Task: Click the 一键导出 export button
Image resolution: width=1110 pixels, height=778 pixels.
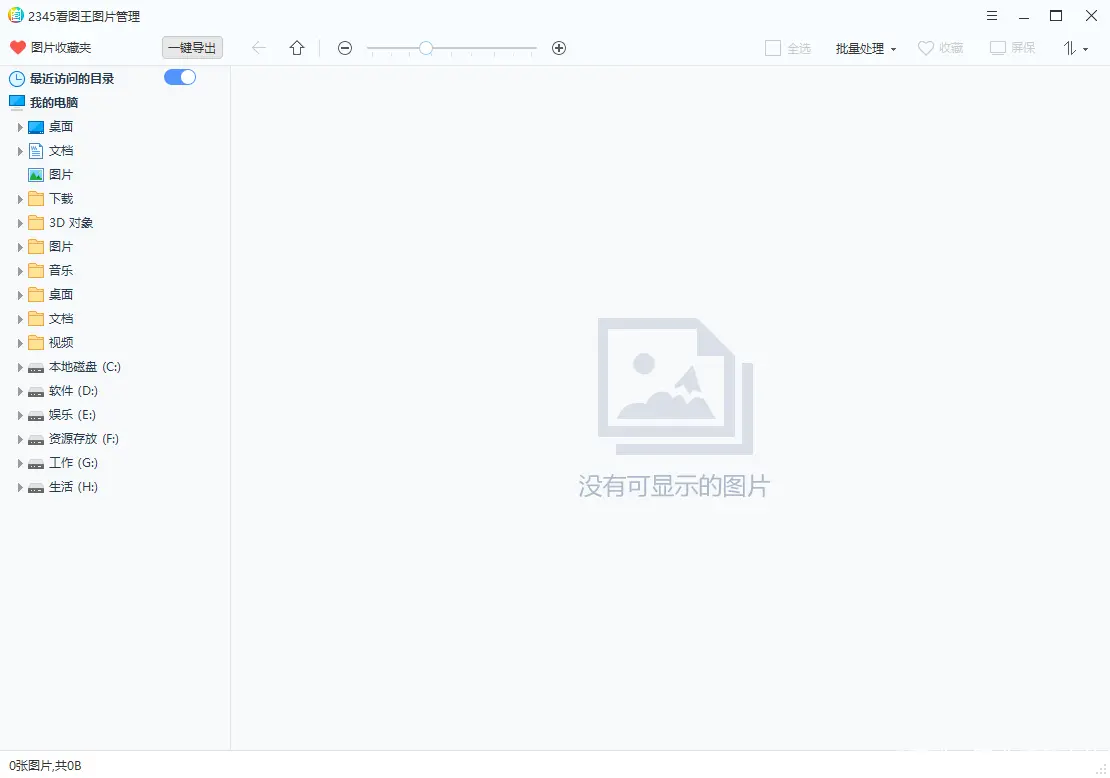Action: (x=192, y=47)
